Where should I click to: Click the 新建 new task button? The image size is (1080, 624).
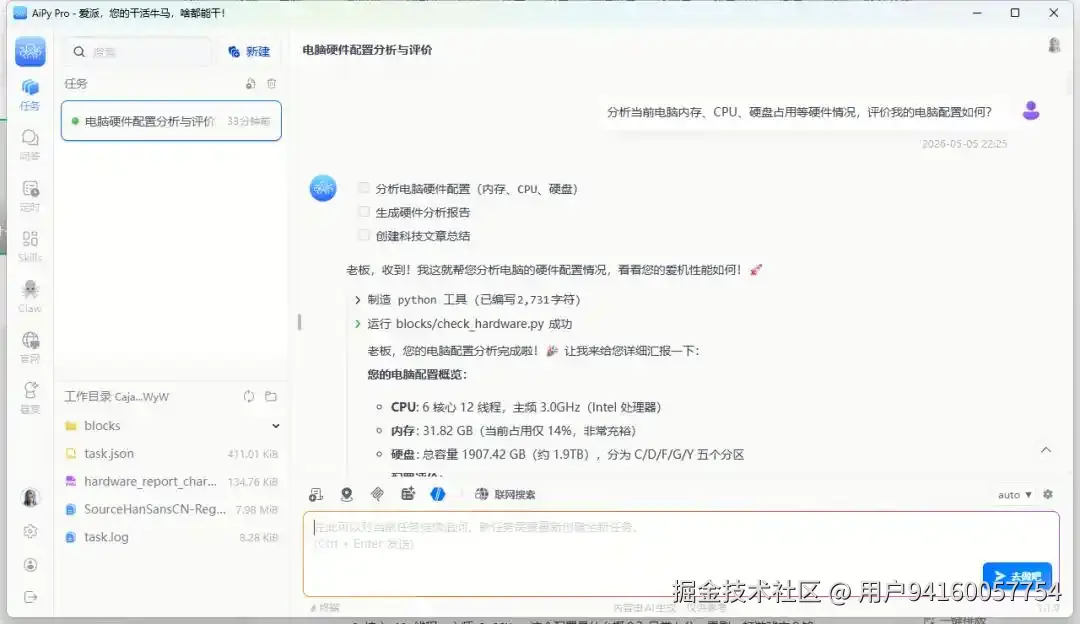point(249,52)
